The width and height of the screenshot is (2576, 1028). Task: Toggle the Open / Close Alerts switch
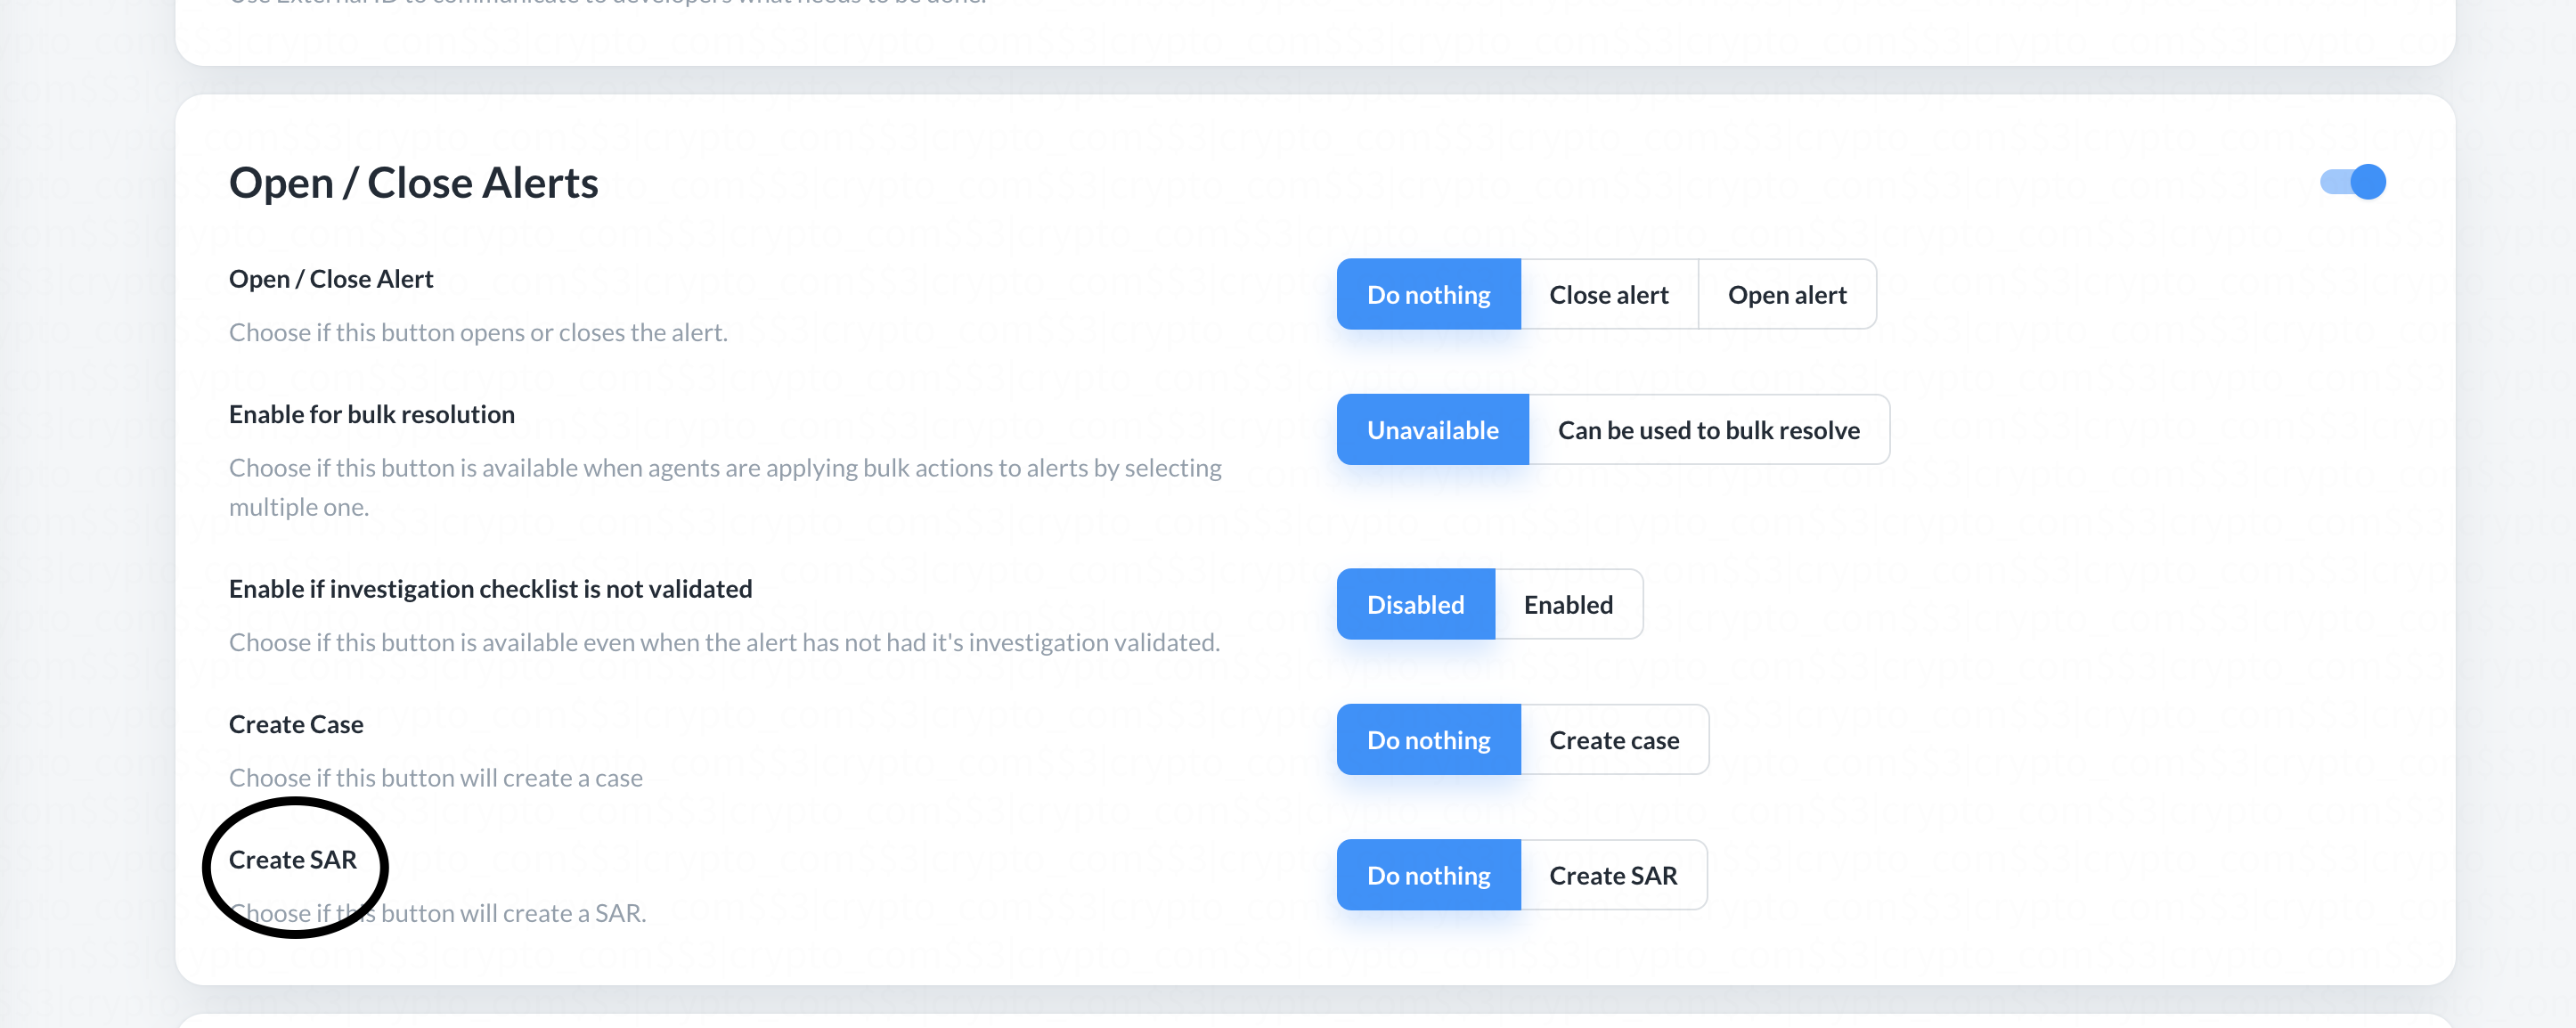[x=2353, y=182]
